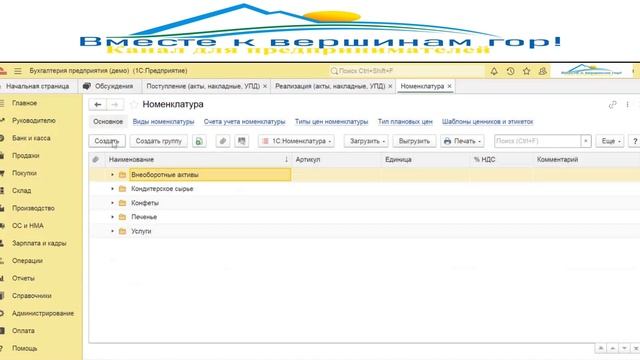Image resolution: width=640 pixels, height=360 pixels.
Task: Open ОС и НМА section
Action: click(27, 226)
